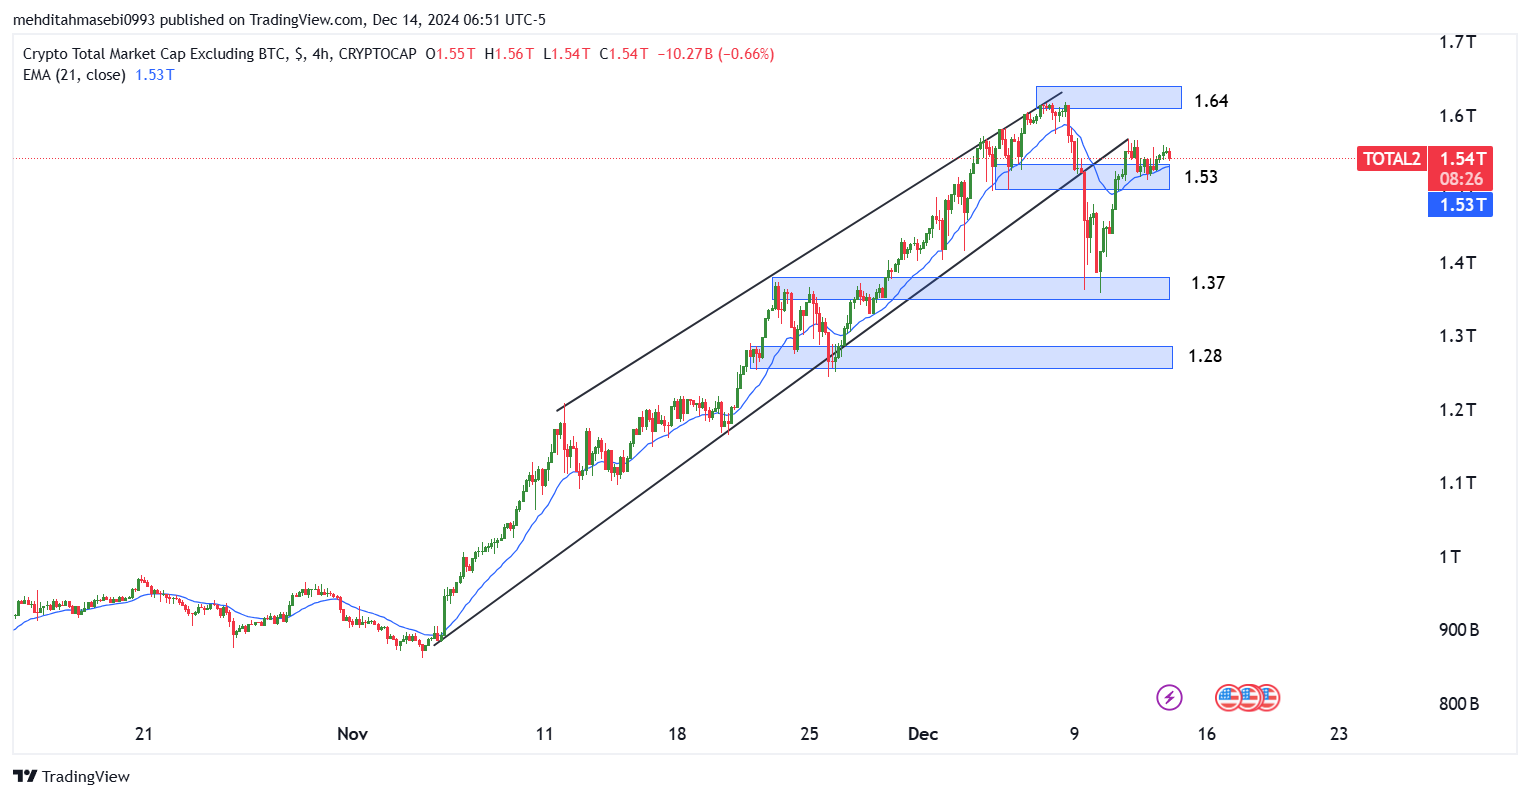This screenshot has width=1530, height=798.
Task: Click the 1.2T price axis label
Action: coord(1457,410)
